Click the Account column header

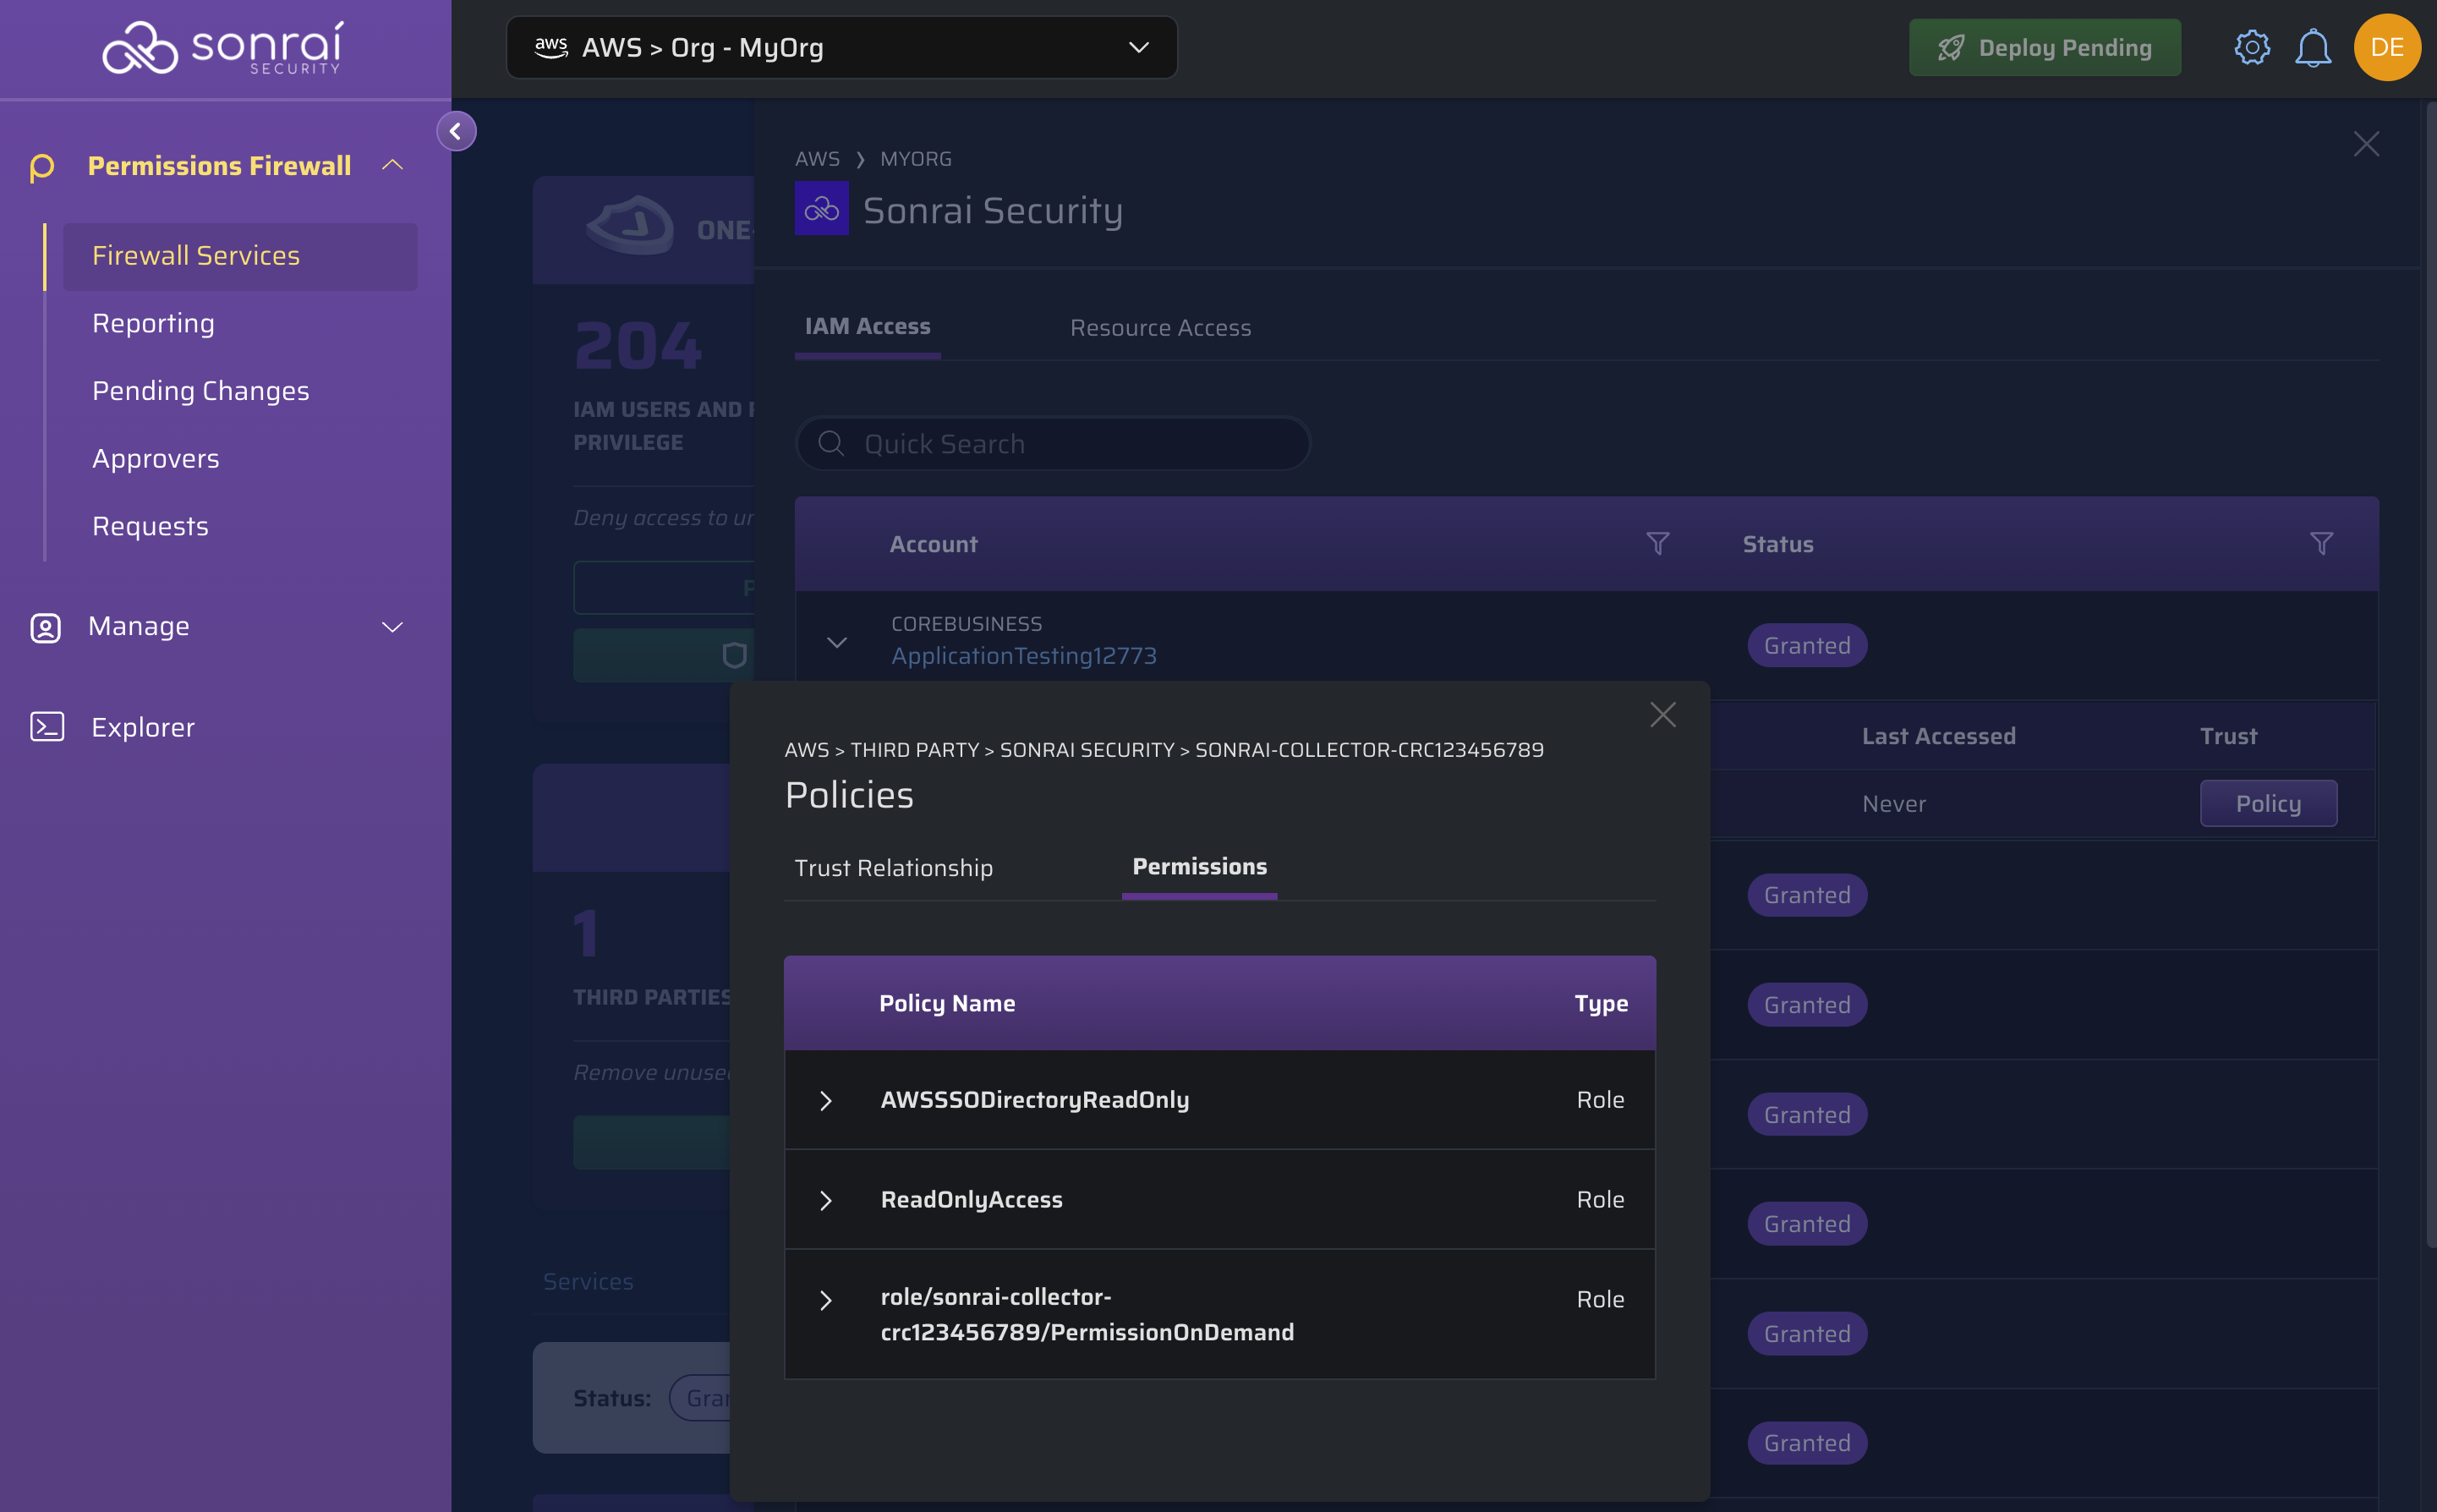point(933,544)
